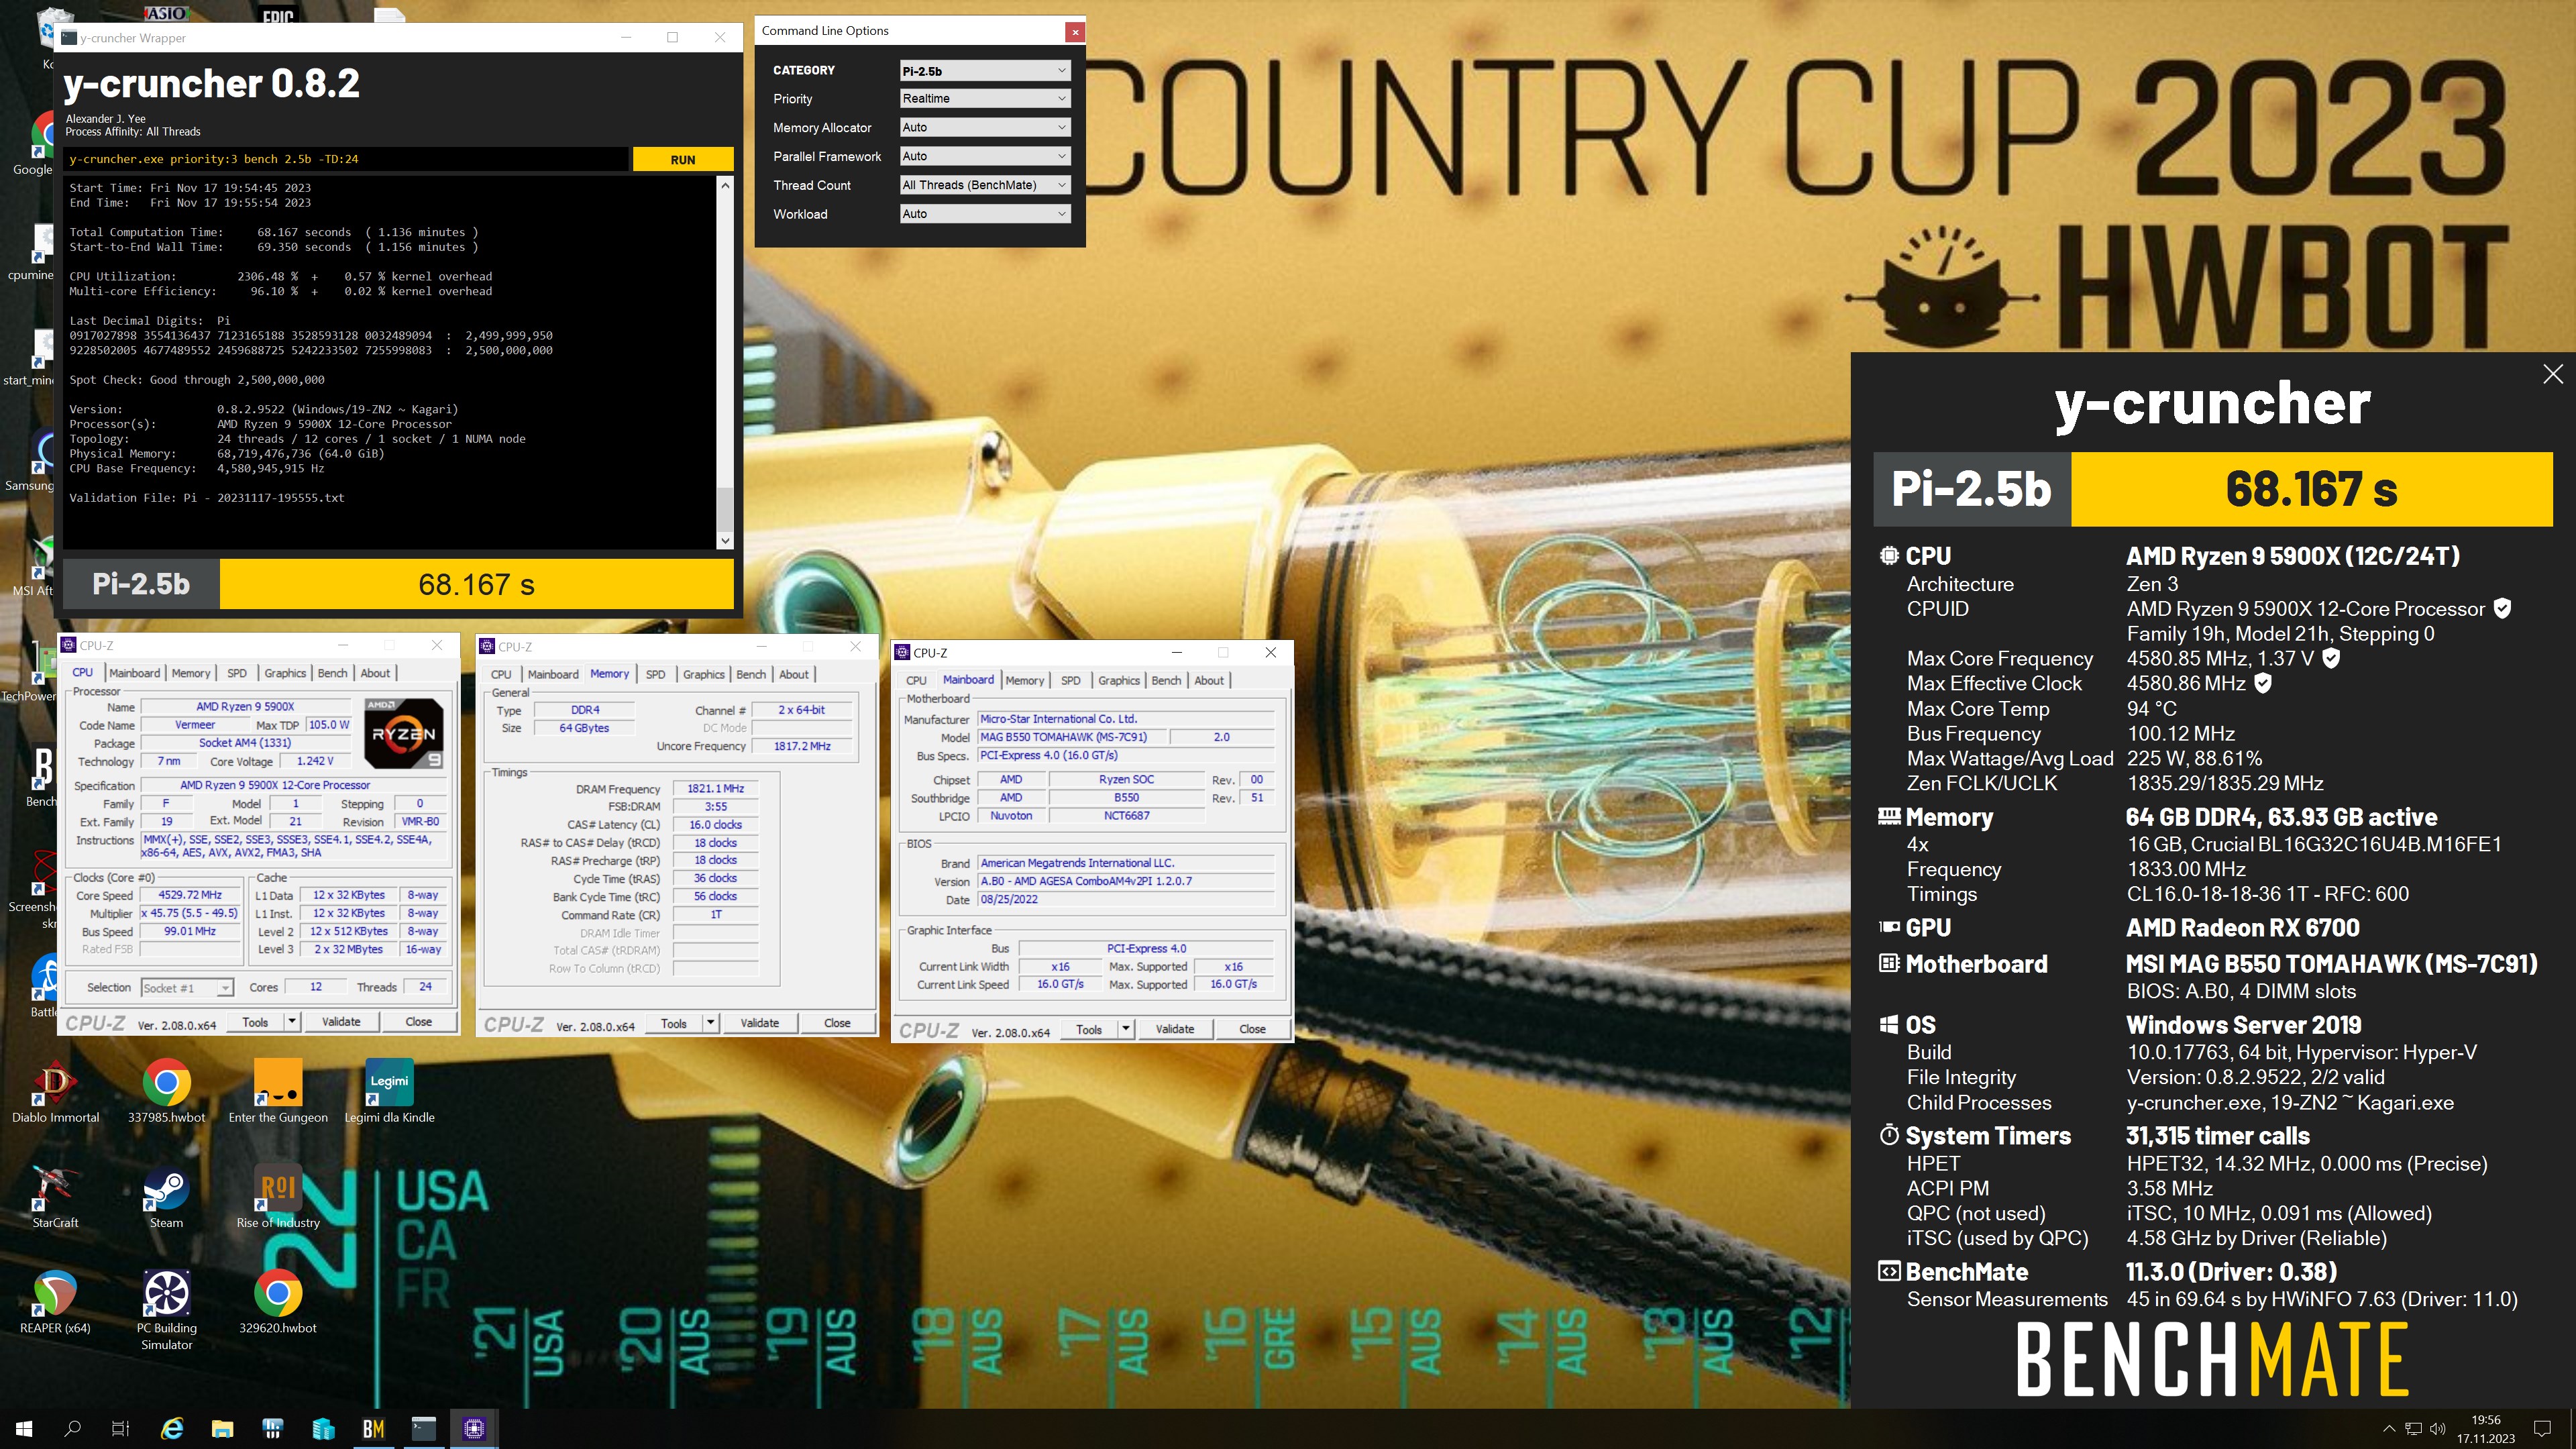Click the 68.167 s result bar in y-cruncher wrapper
Viewport: 2576px width, 1449px height.
tap(476, 584)
